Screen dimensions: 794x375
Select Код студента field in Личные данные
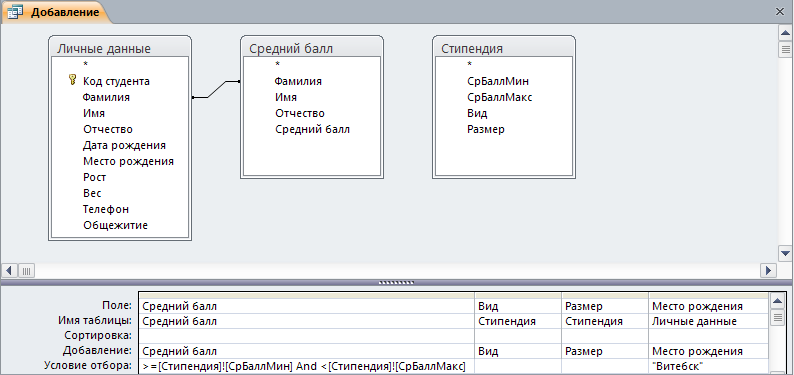tap(116, 81)
